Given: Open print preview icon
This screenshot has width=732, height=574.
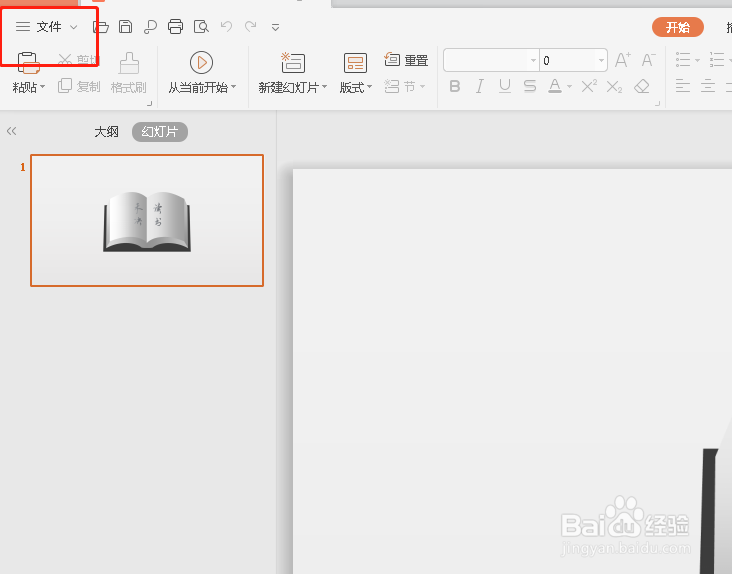Looking at the screenshot, I should (201, 27).
